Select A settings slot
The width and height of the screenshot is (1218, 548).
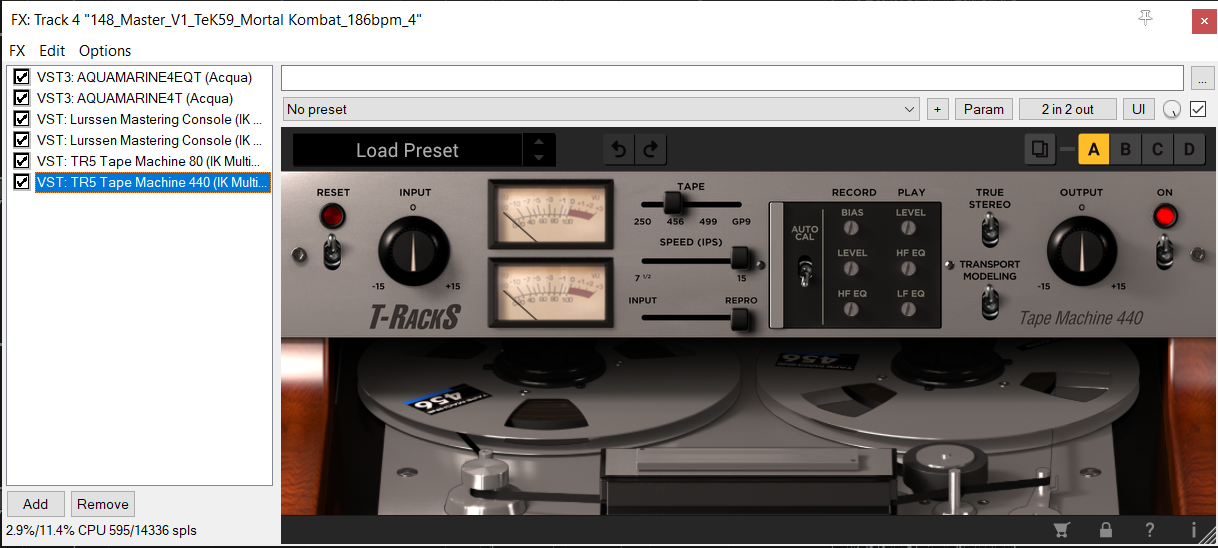click(1093, 150)
